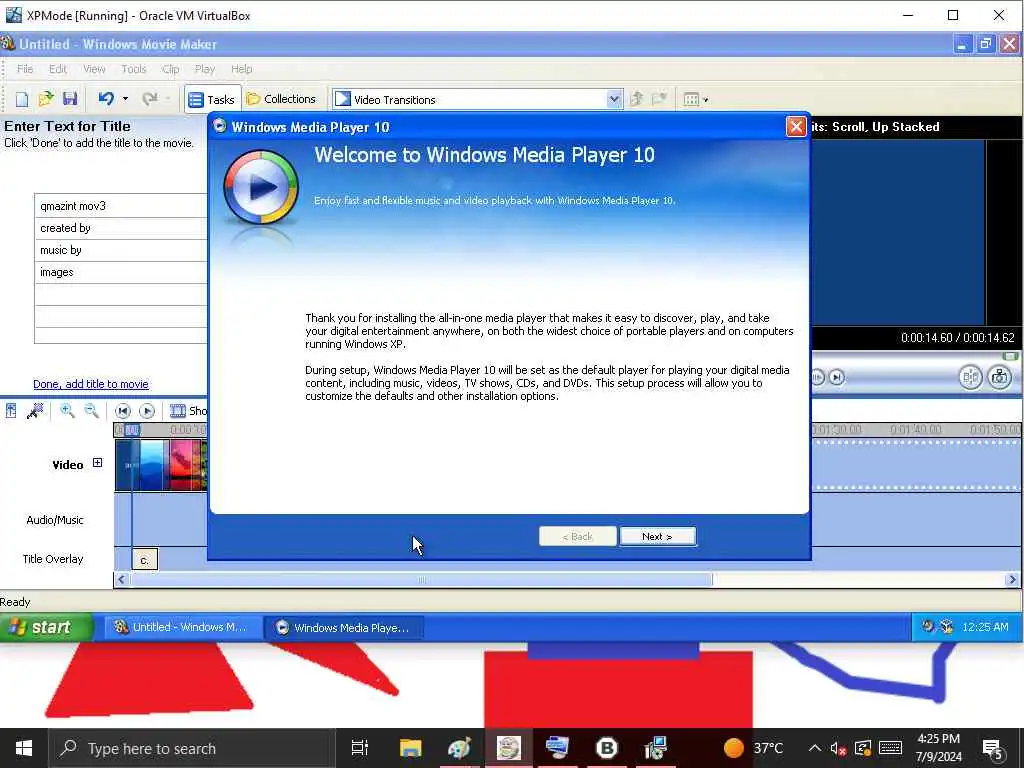
Task: Click the Task View icon on host taskbar
Action: 360,748
